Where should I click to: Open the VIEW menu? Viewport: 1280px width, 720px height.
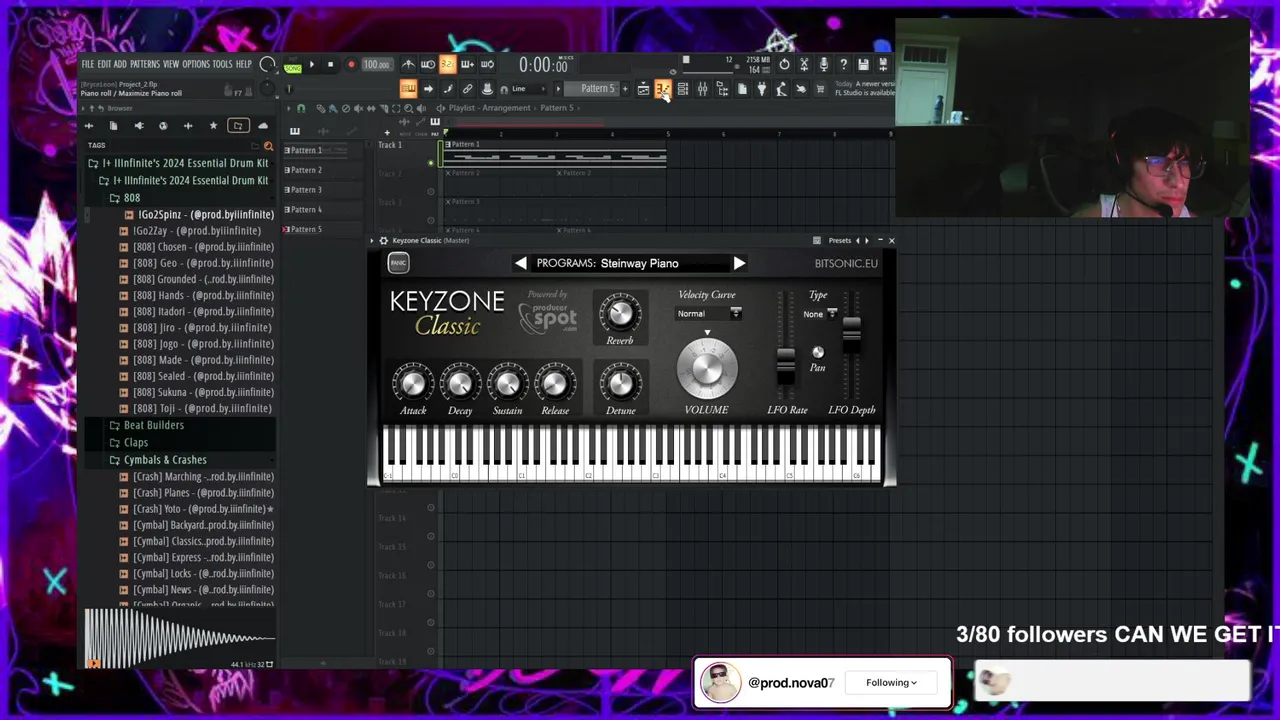coord(171,64)
